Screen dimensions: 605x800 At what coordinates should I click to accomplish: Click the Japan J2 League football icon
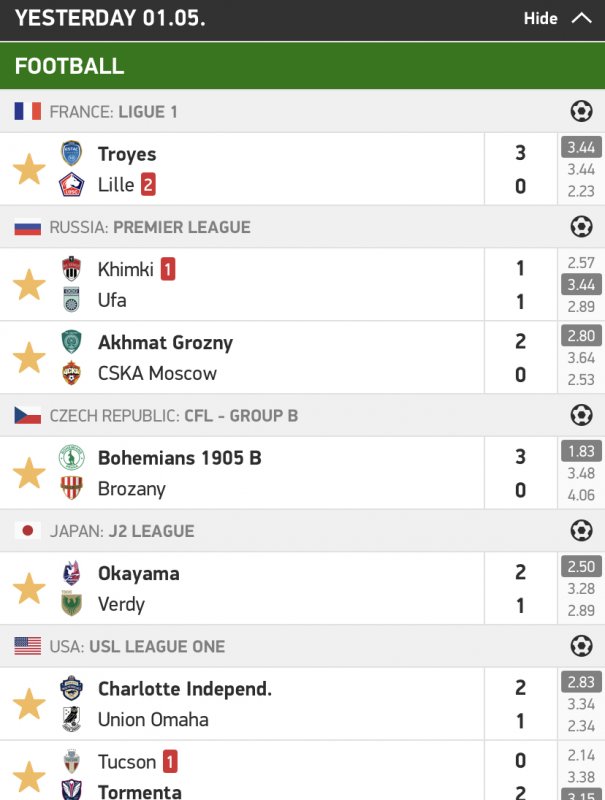click(x=581, y=530)
